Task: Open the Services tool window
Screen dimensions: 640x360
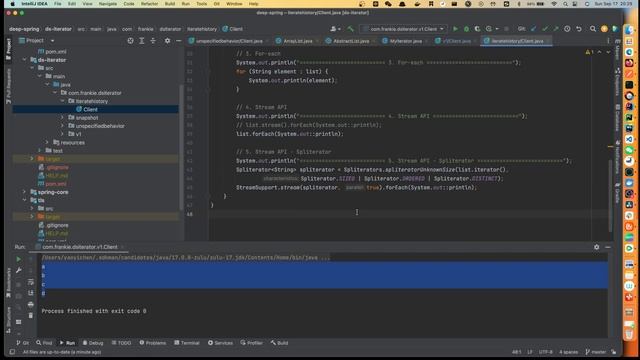Action: 220,343
